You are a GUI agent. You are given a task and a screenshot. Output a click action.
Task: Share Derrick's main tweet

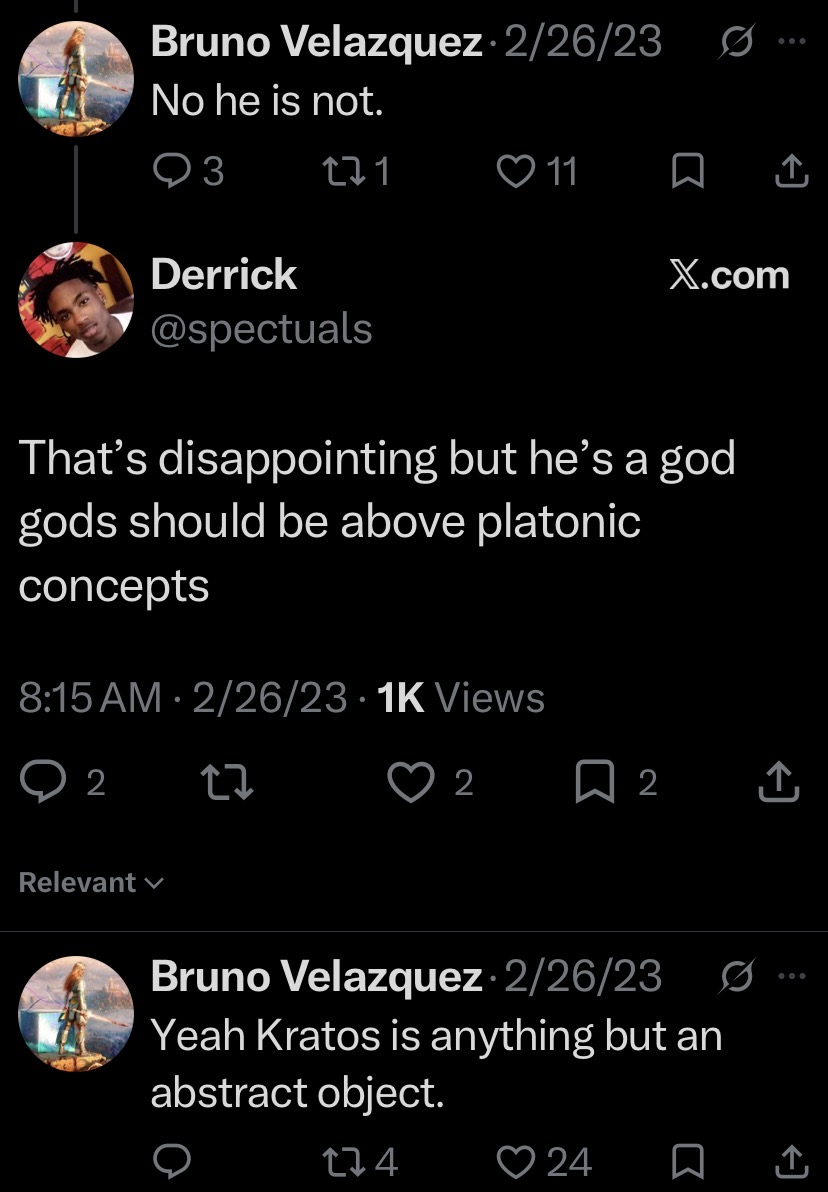[x=779, y=782]
